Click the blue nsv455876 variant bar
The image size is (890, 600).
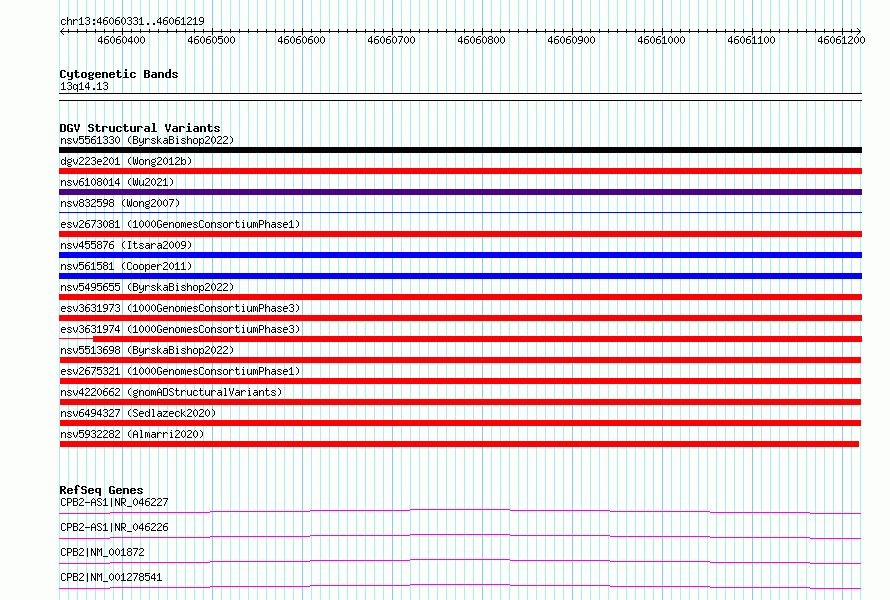pos(460,255)
